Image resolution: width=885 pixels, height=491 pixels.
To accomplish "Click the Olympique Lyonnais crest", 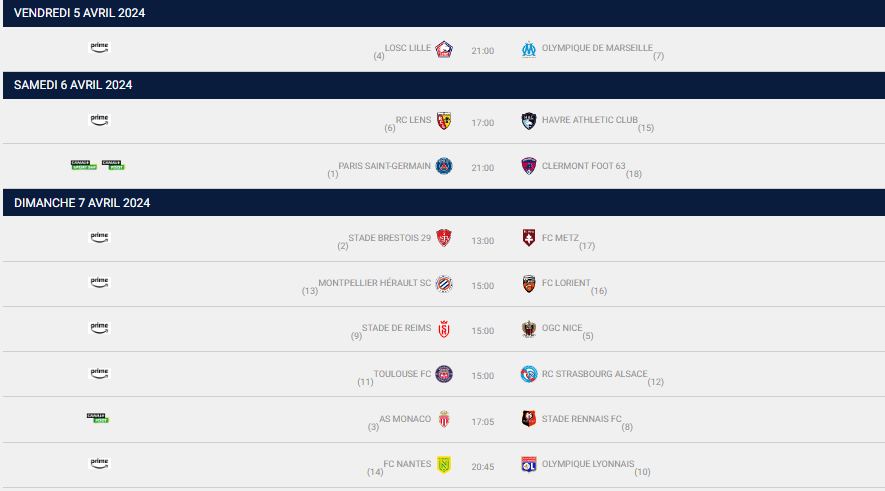I will coord(529,464).
